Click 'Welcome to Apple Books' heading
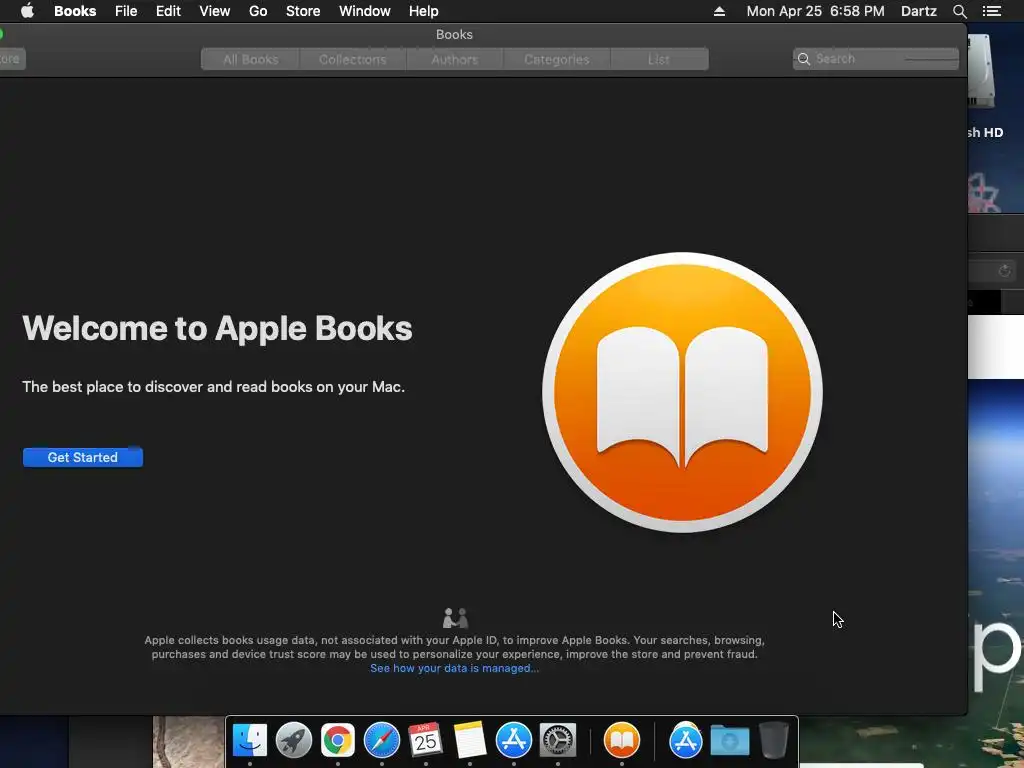1024x768 pixels. point(217,328)
